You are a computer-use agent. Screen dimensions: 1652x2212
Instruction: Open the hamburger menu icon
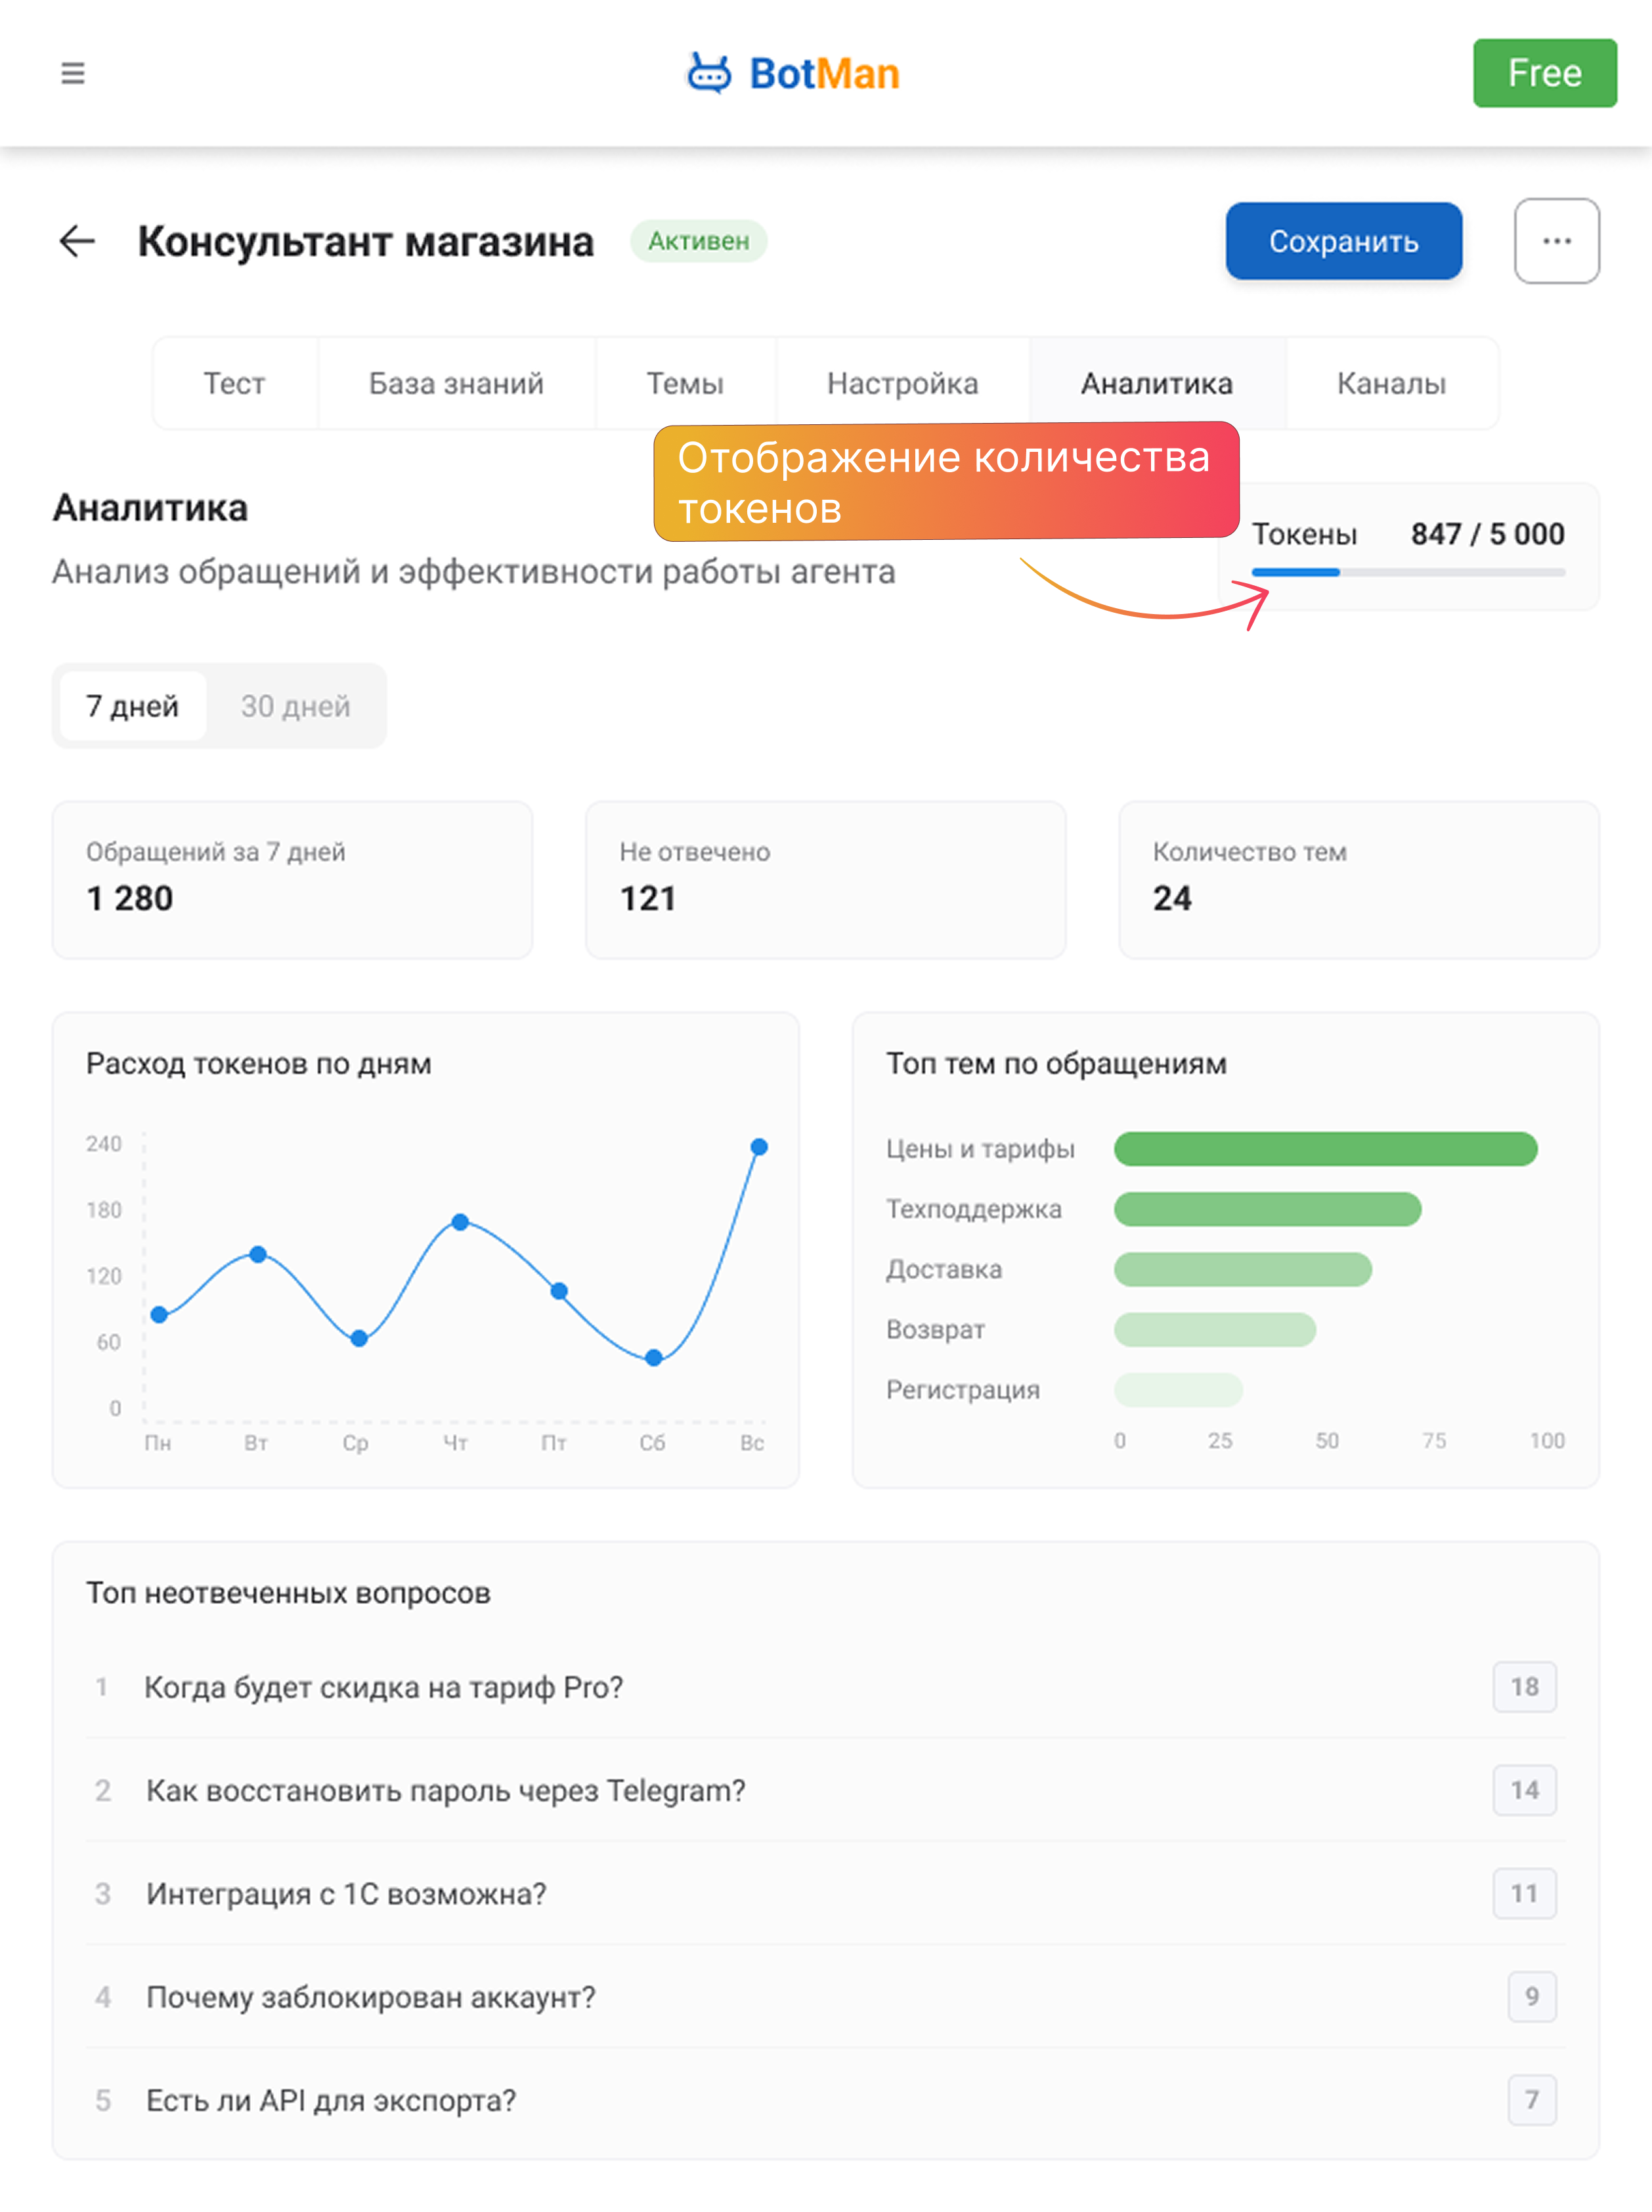click(73, 73)
